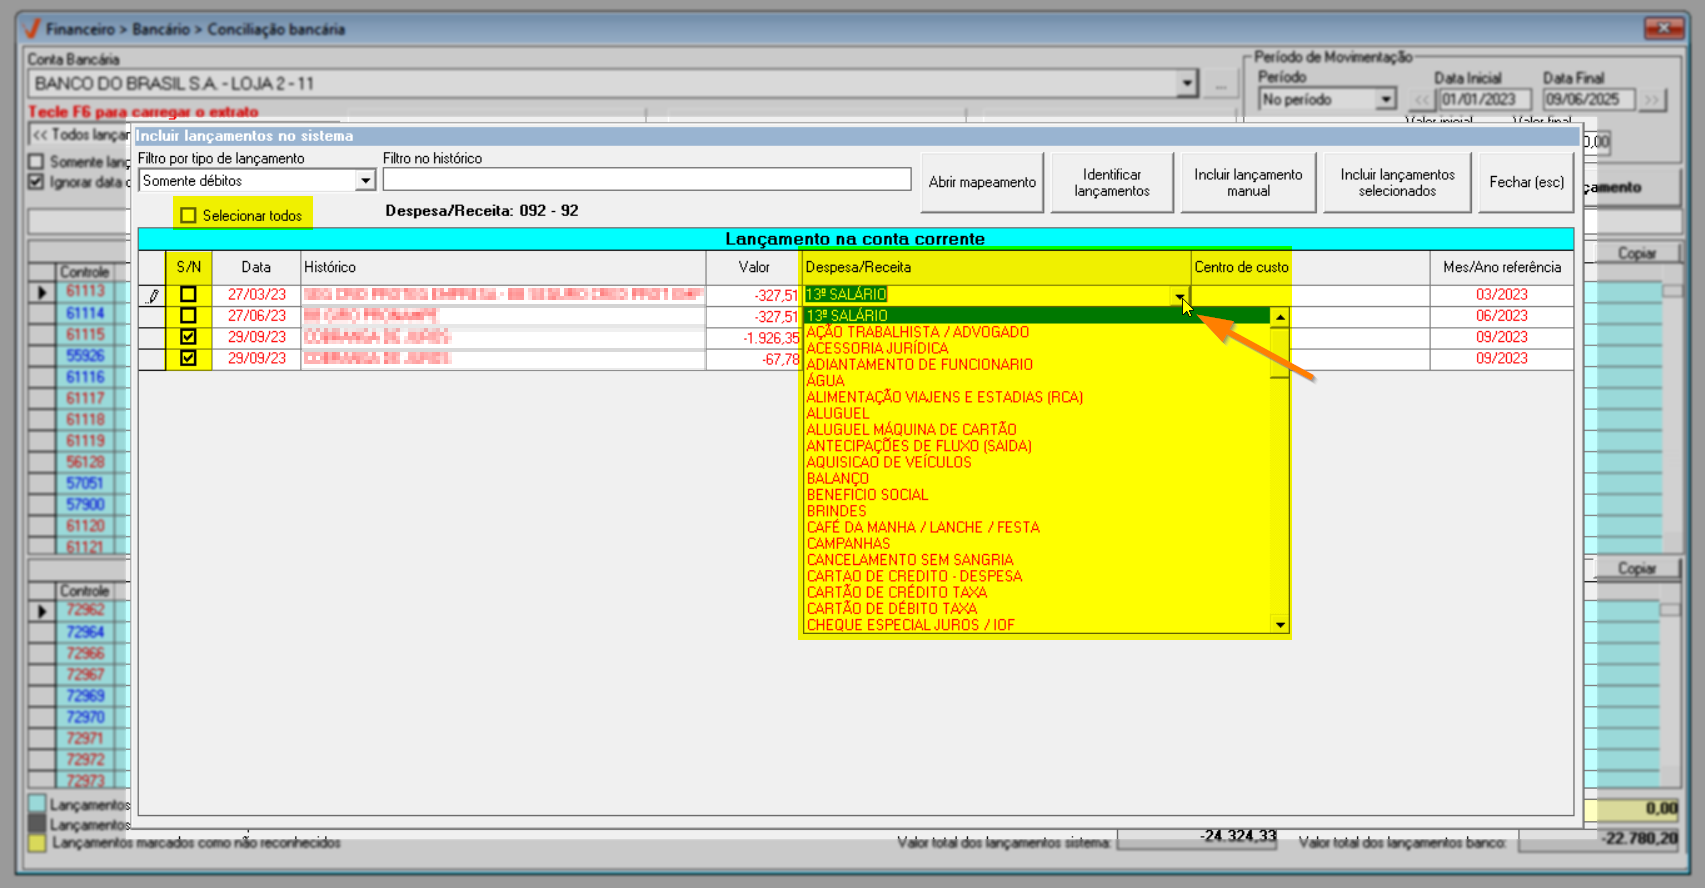Click Identificar lançamentos button
The width and height of the screenshot is (1705, 888).
[1112, 182]
